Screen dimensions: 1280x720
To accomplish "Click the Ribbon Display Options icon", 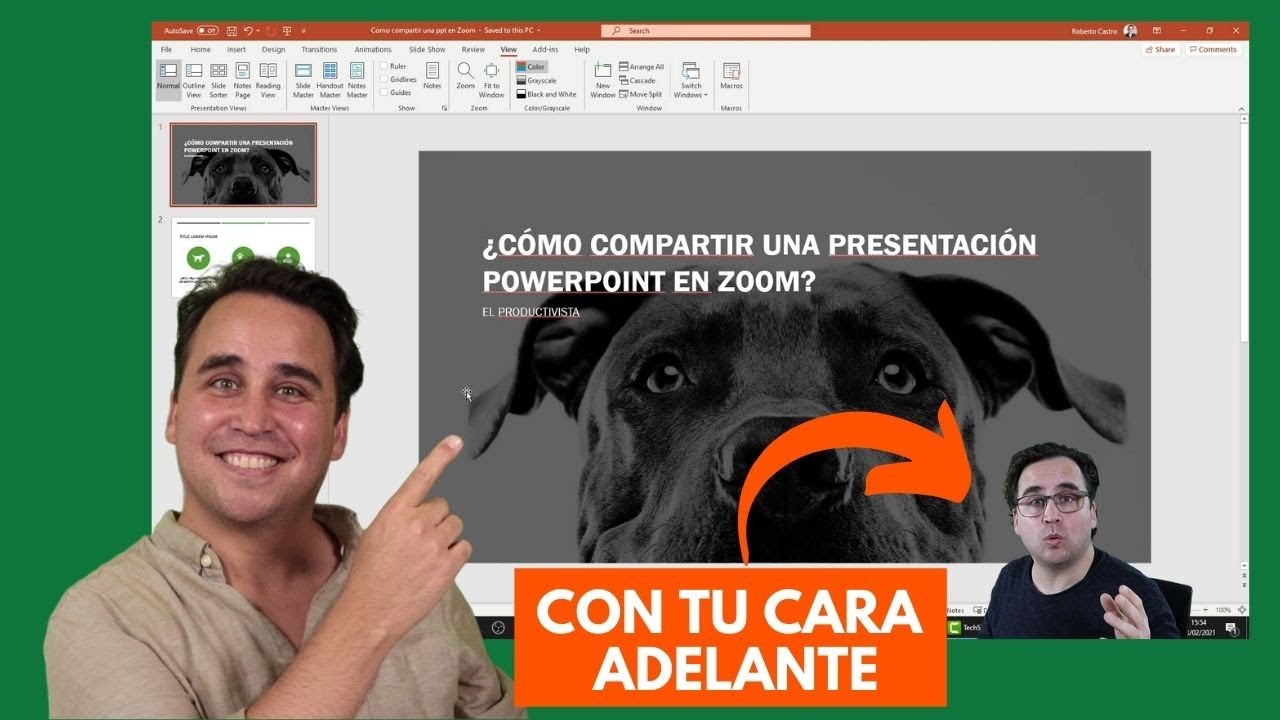I will (1157, 31).
